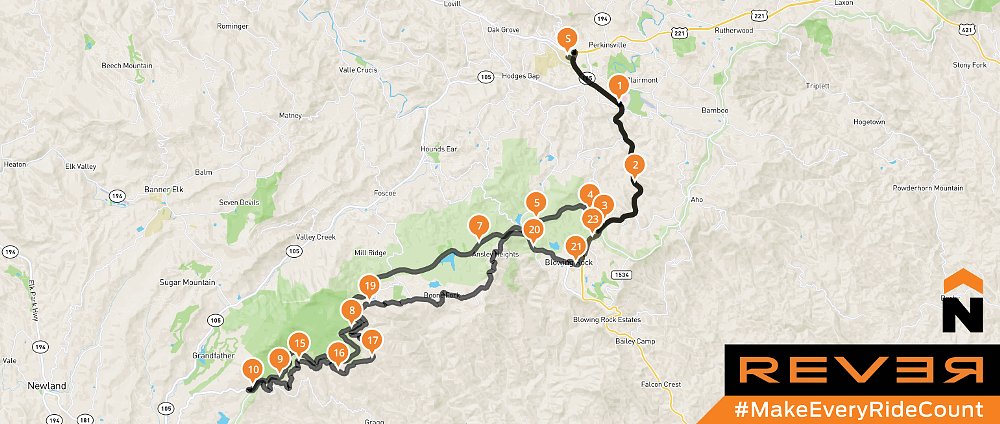Image resolution: width=1000 pixels, height=424 pixels.
Task: Click waypoint marker 19
Action: tap(369, 287)
